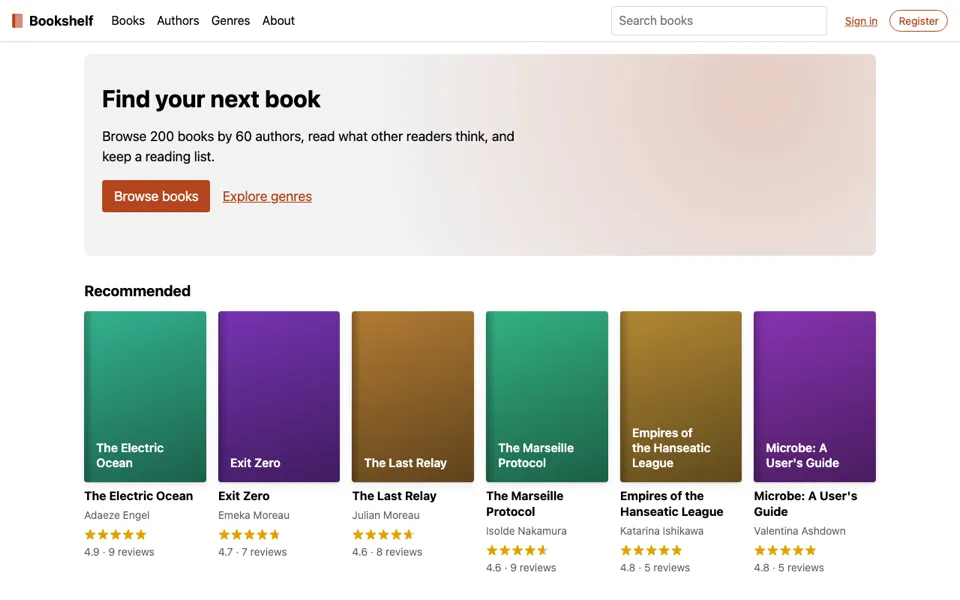Click Microbe: A User's Guide title

pos(806,504)
